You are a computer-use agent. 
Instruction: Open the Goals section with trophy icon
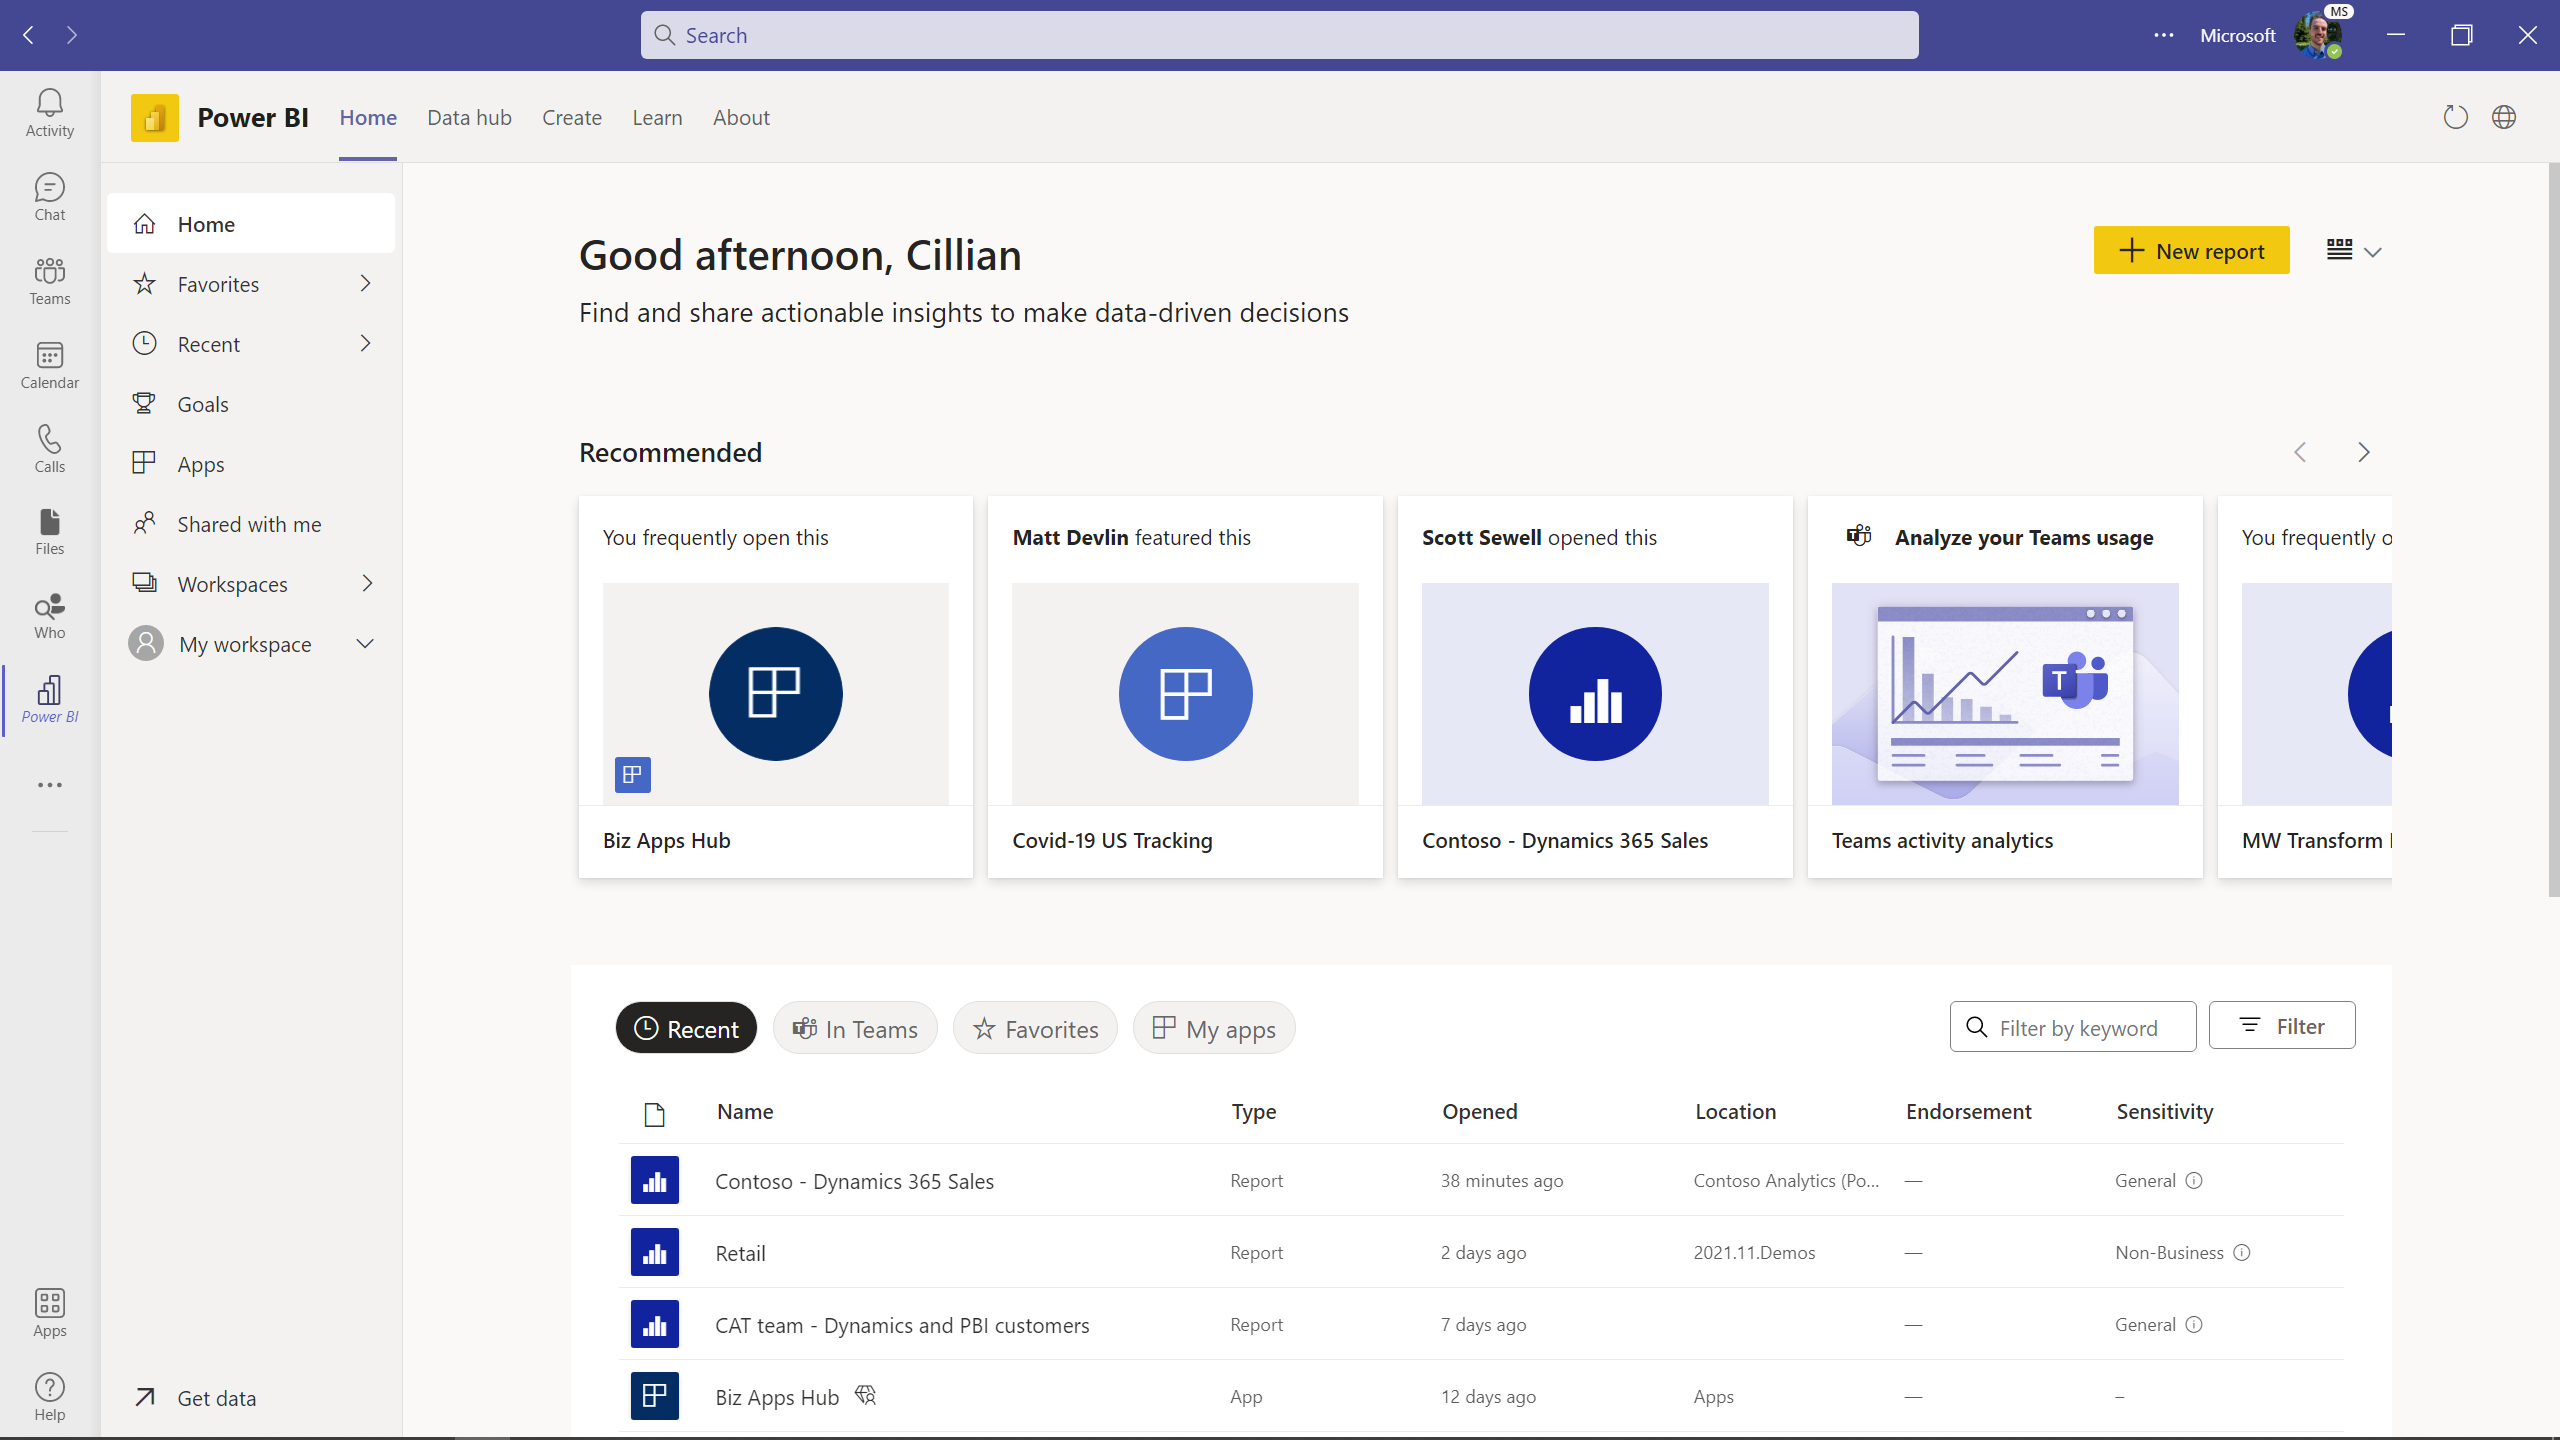click(203, 403)
